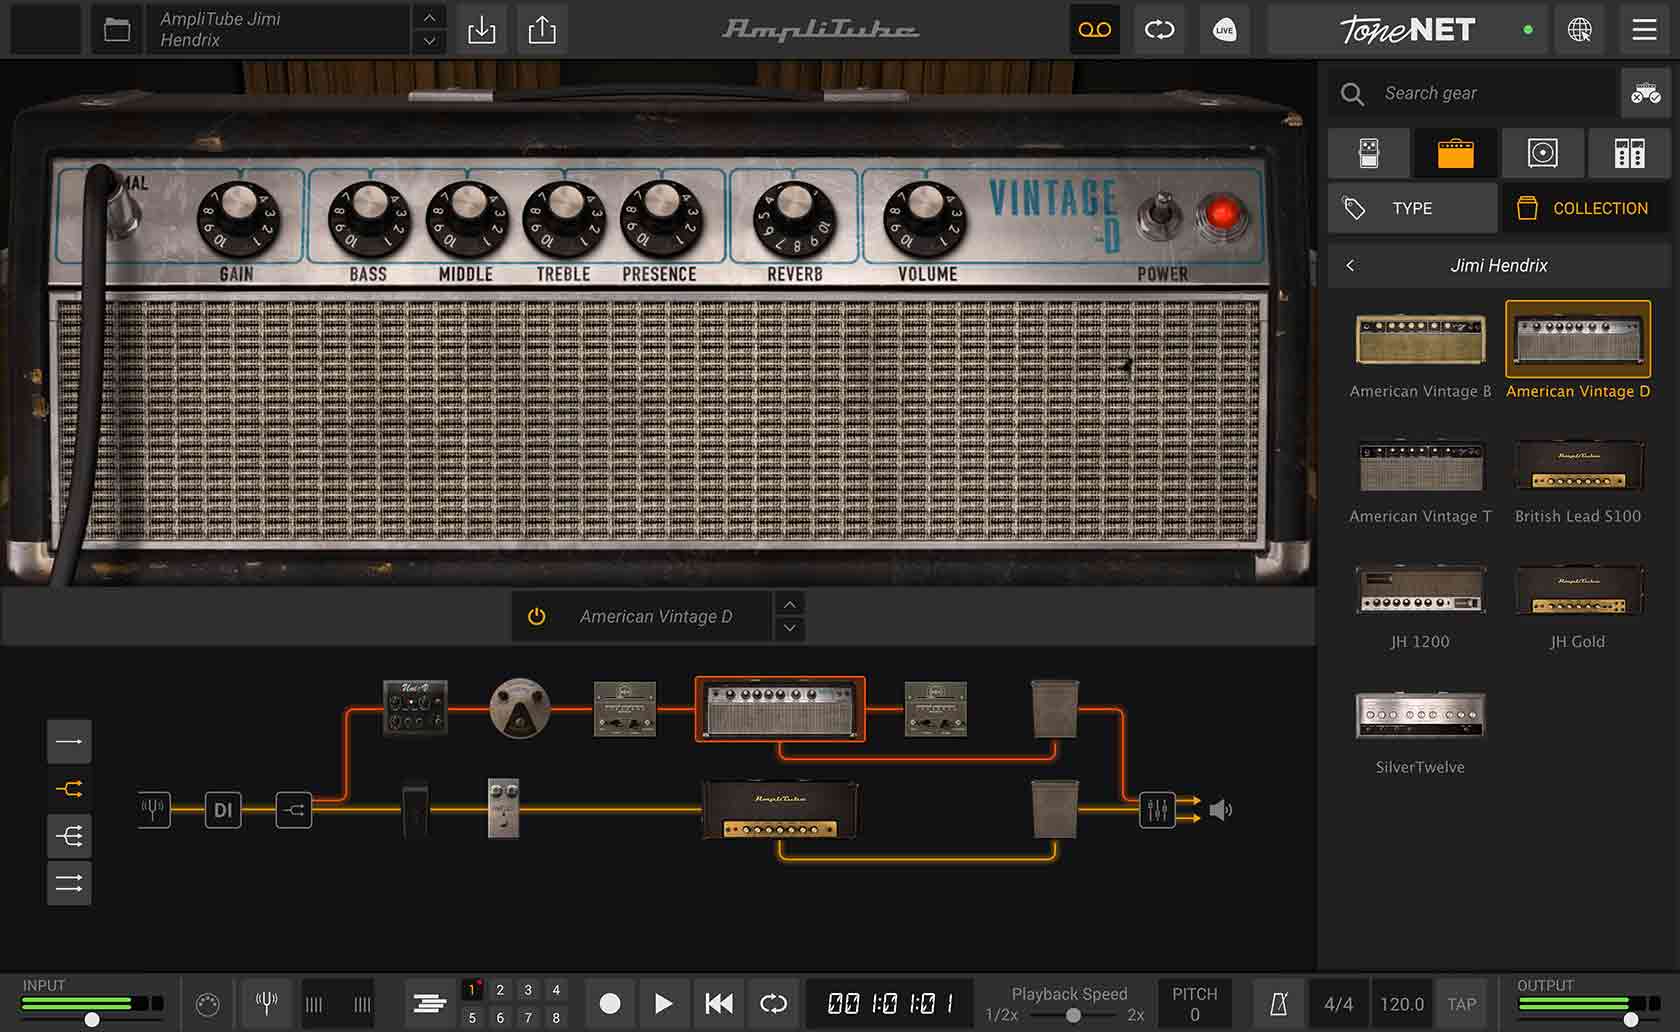This screenshot has height=1032, width=1680.
Task: Open ToneNET
Action: coord(1407,30)
